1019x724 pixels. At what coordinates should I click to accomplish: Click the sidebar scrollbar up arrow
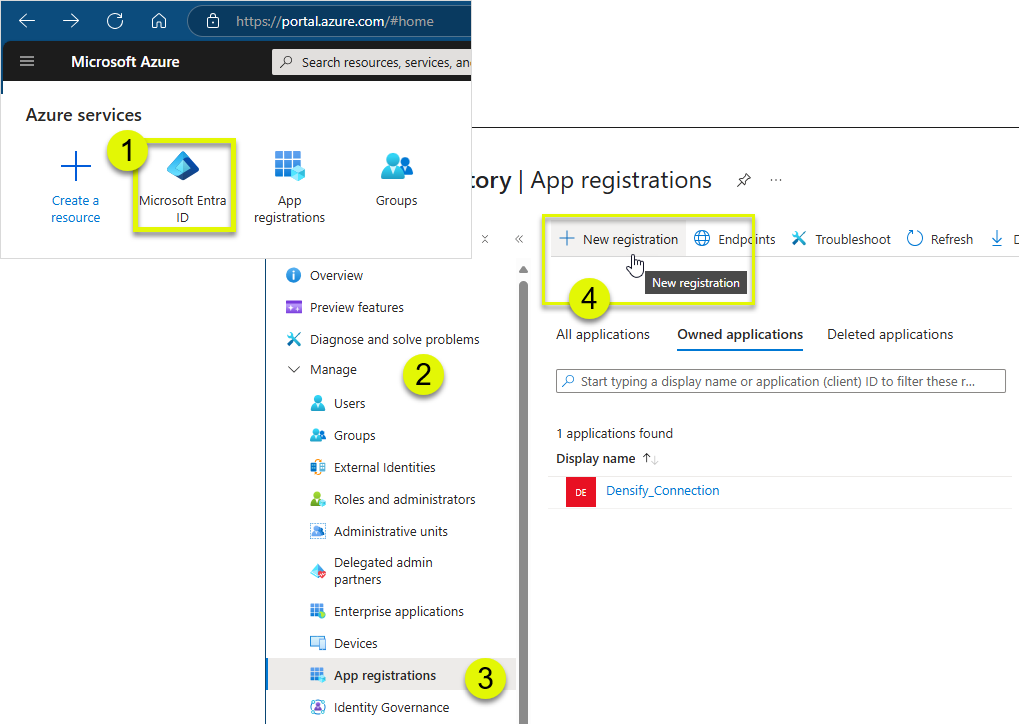click(x=523, y=269)
